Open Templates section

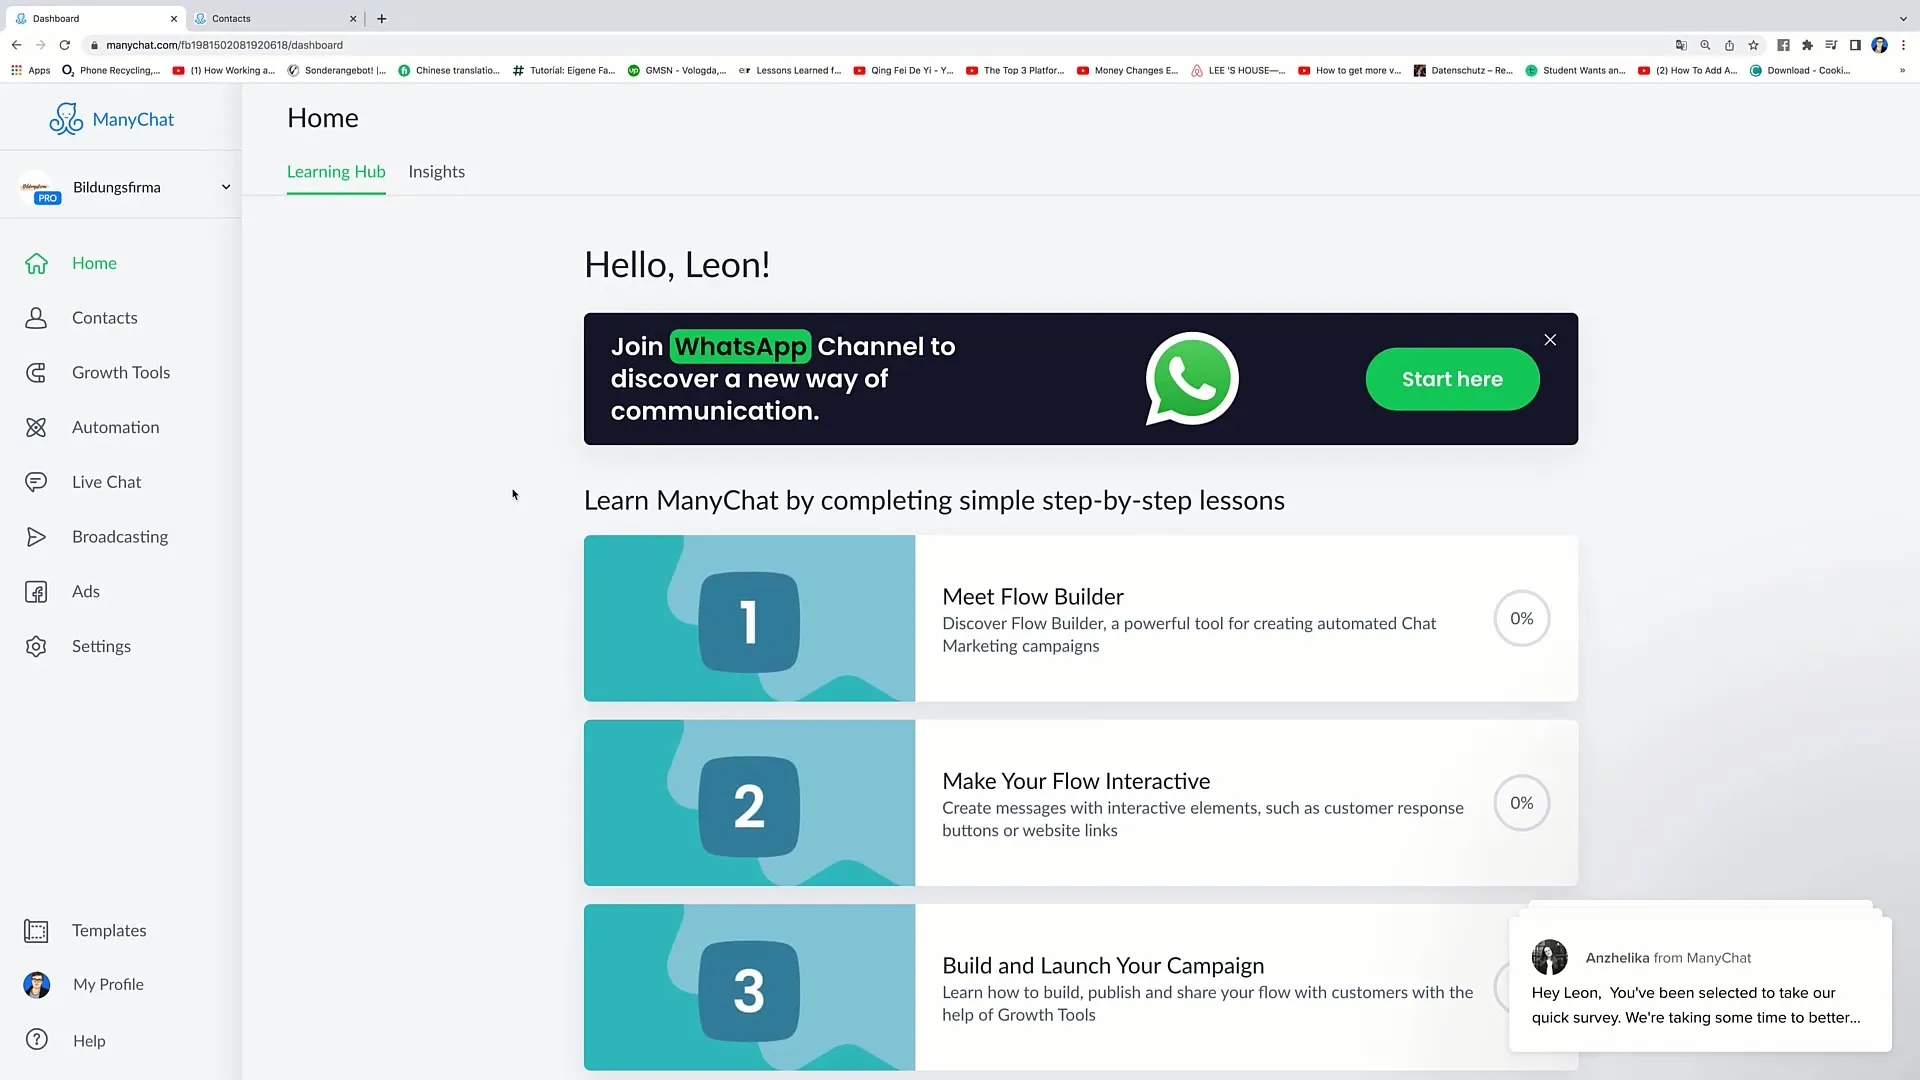108,930
